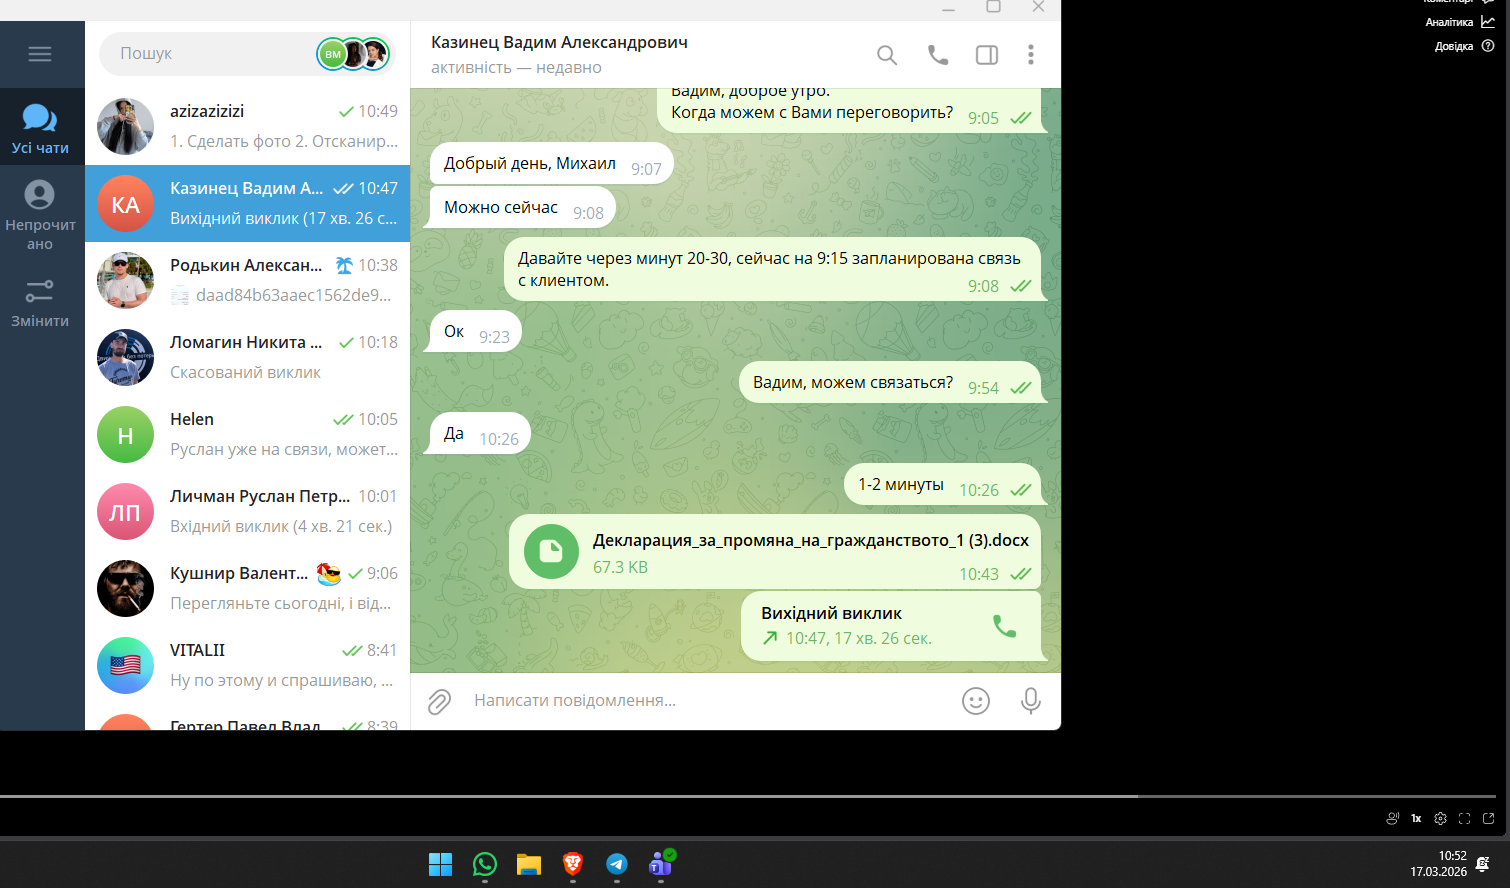Screen dimensions: 1510x888
Task: Click Ломагин Никита profile photo
Action: (x=125, y=357)
